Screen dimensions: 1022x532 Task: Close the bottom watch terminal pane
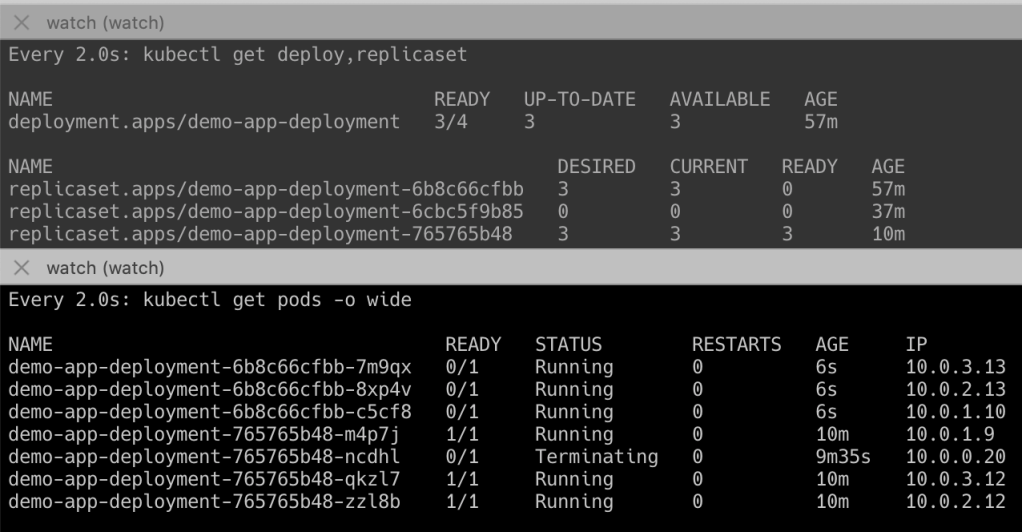tap(23, 270)
